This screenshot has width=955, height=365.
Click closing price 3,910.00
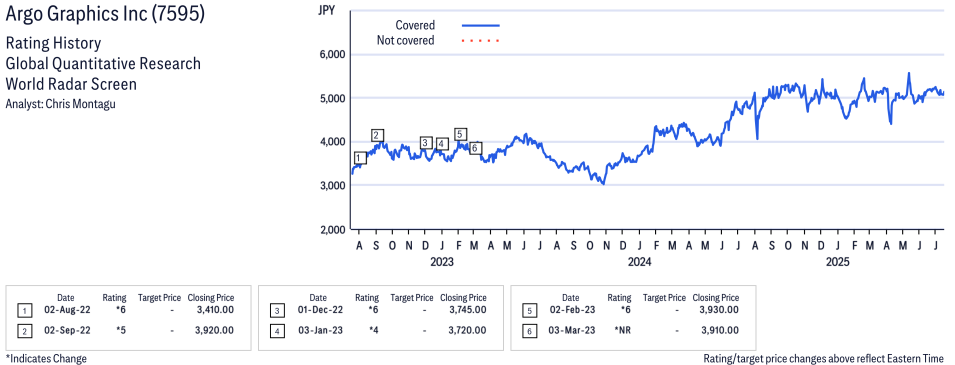720,330
